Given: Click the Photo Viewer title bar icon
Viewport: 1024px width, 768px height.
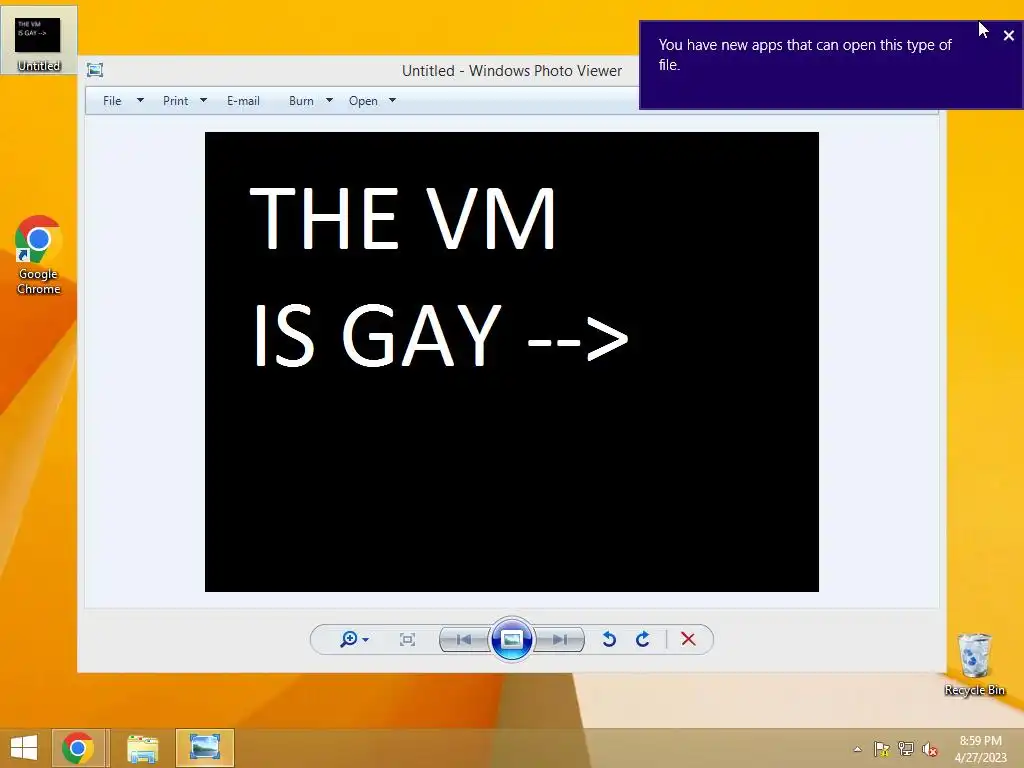Looking at the screenshot, I should coord(95,70).
